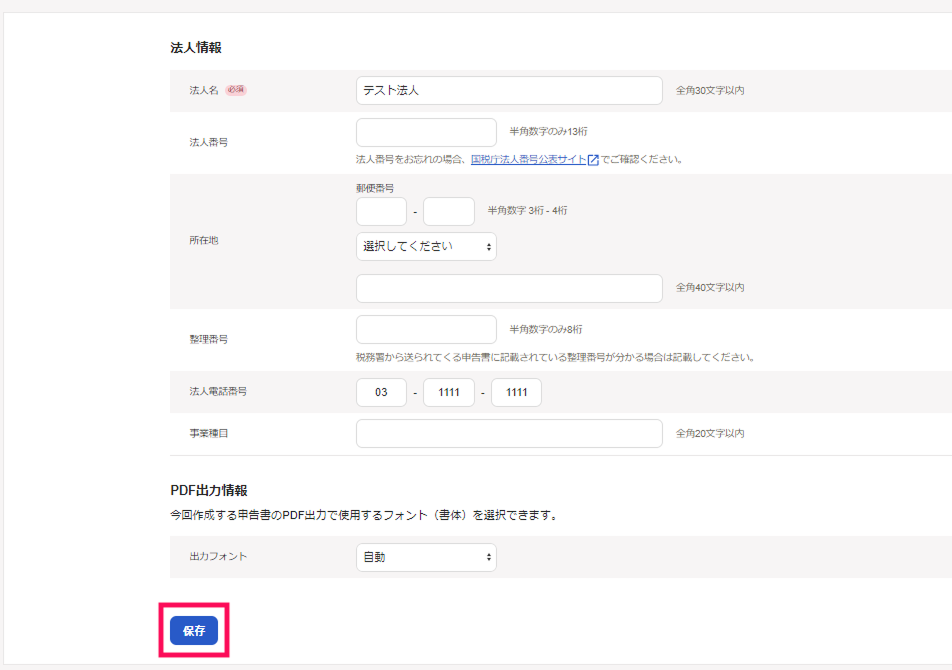Screen dimensions: 952x670
Task: Focus the 事業種目 input field
Action: point(509,433)
